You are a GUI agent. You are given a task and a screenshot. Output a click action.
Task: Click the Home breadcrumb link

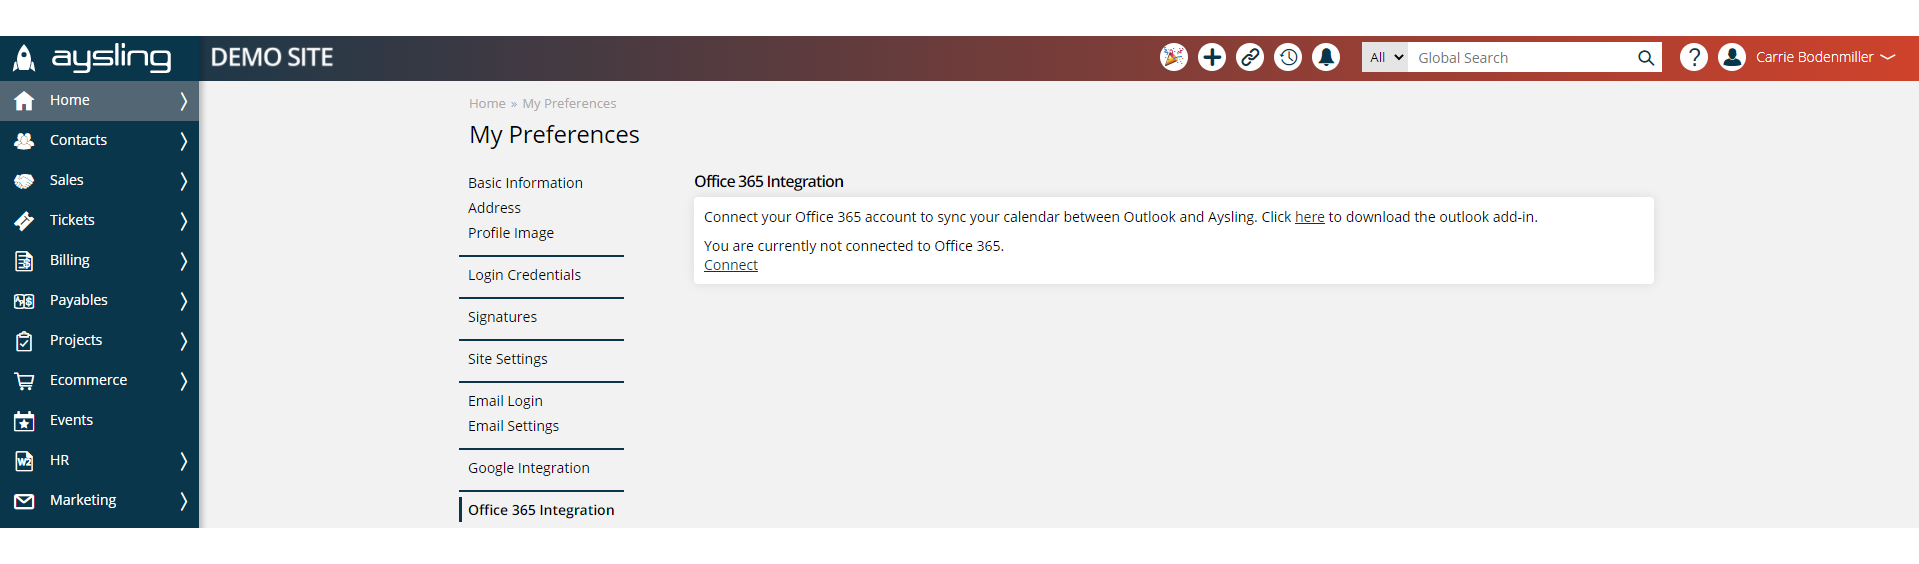(487, 104)
